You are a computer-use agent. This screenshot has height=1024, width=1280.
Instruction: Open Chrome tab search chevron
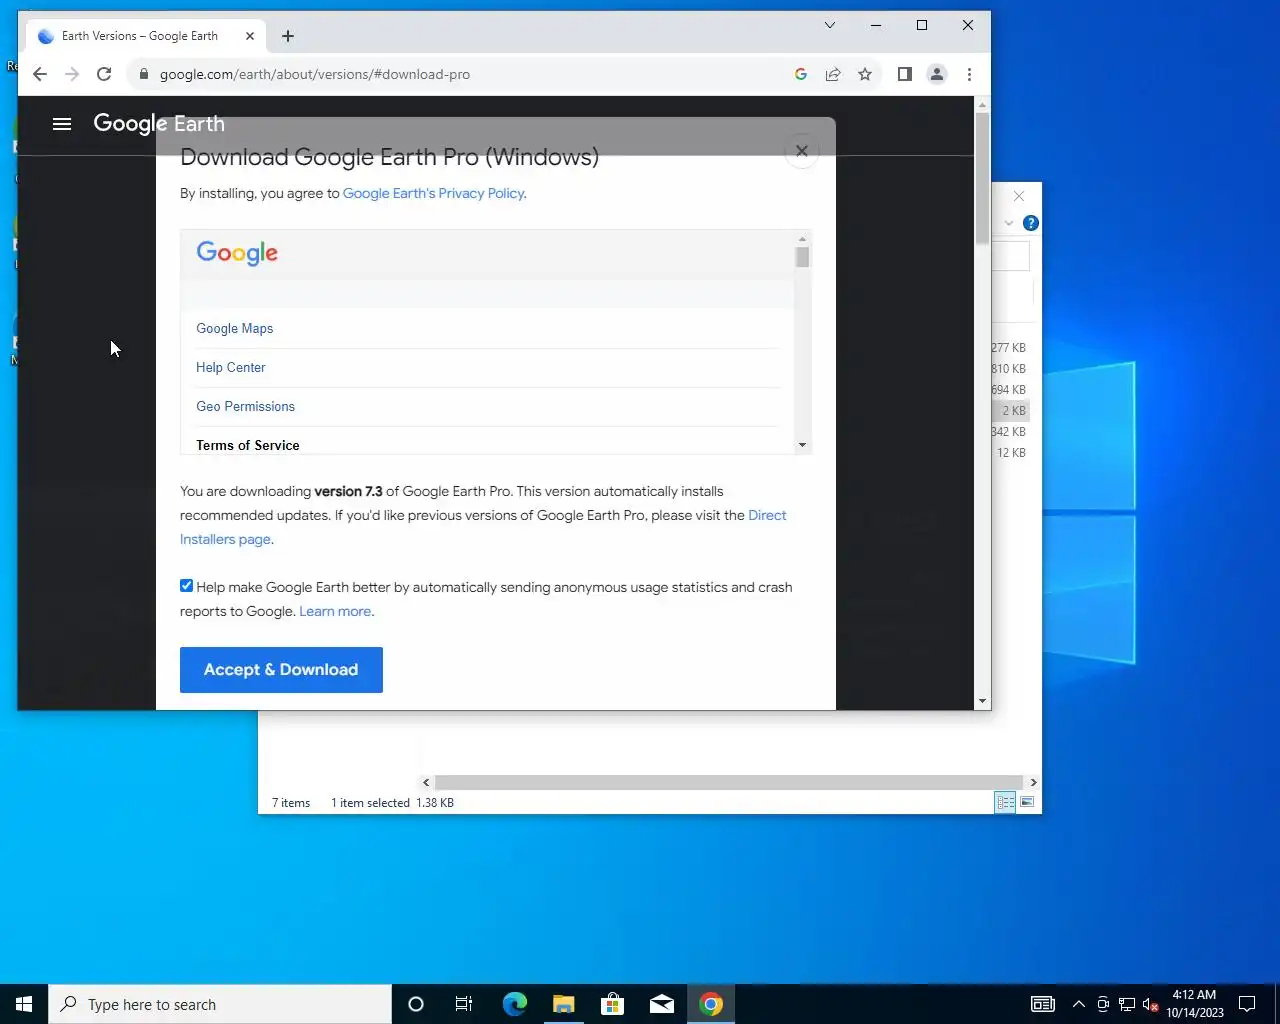coord(829,25)
